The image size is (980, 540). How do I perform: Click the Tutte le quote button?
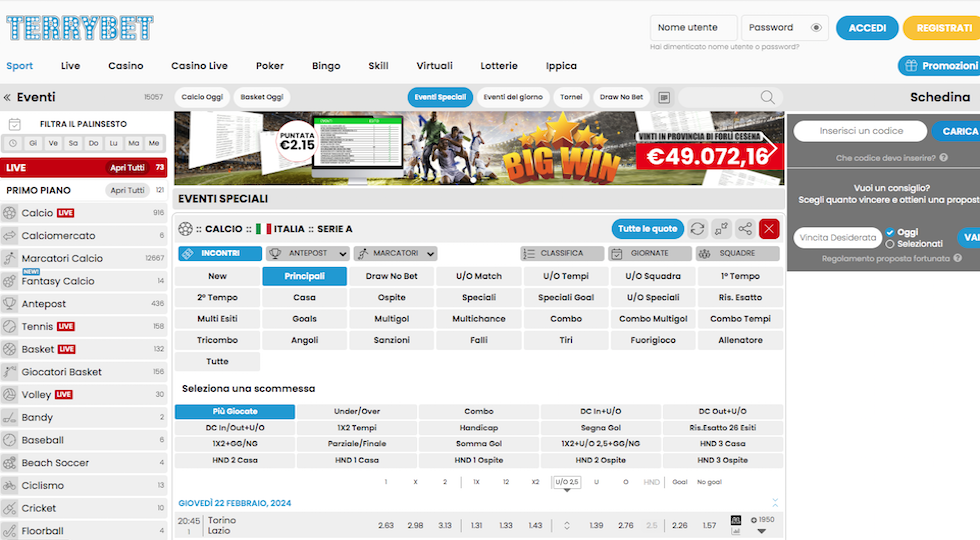[648, 229]
